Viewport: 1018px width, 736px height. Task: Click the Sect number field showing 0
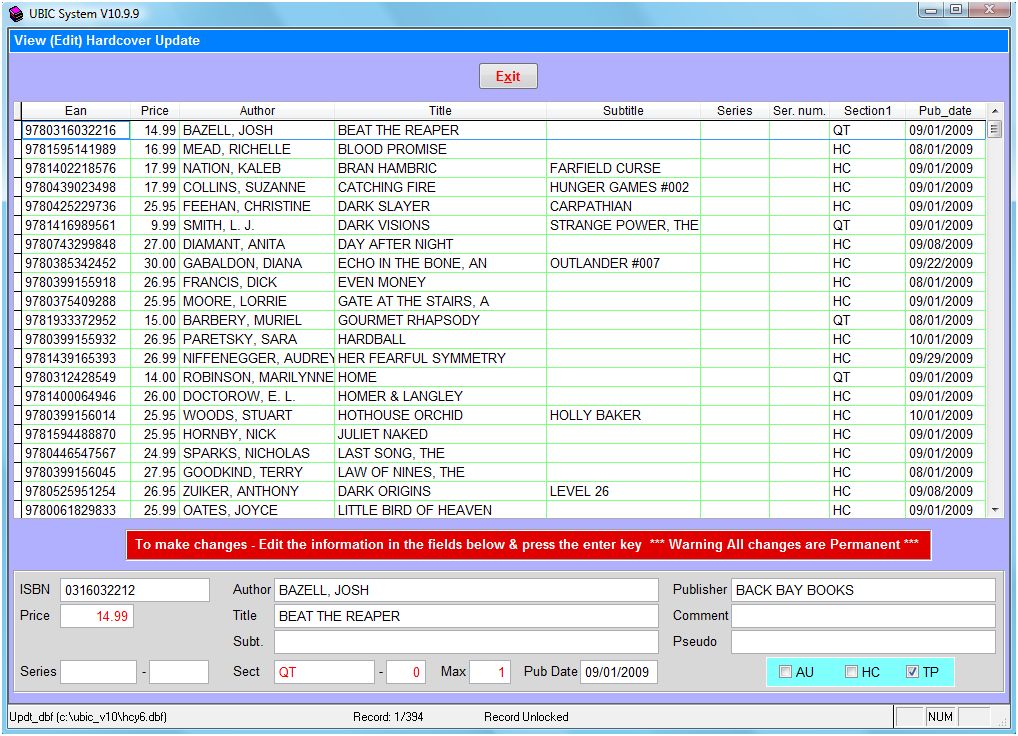coord(406,672)
